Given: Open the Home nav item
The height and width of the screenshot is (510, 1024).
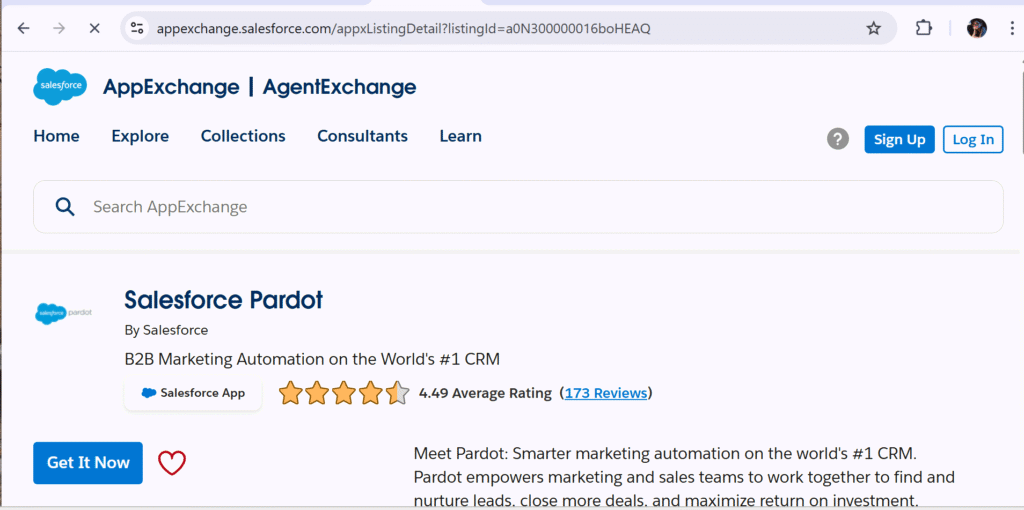Looking at the screenshot, I should pyautogui.click(x=56, y=136).
